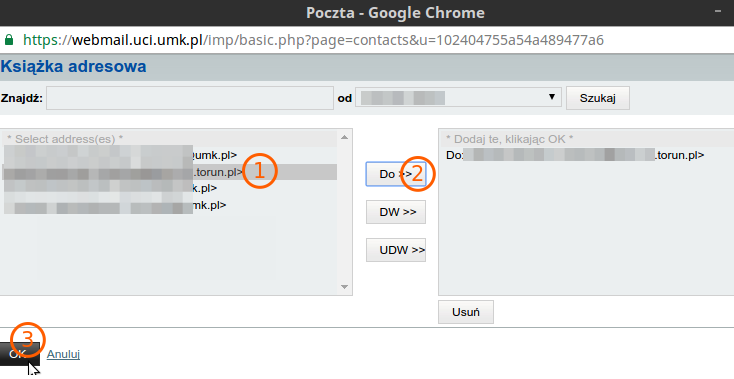Click address list scroll up arrow

pos(345,137)
